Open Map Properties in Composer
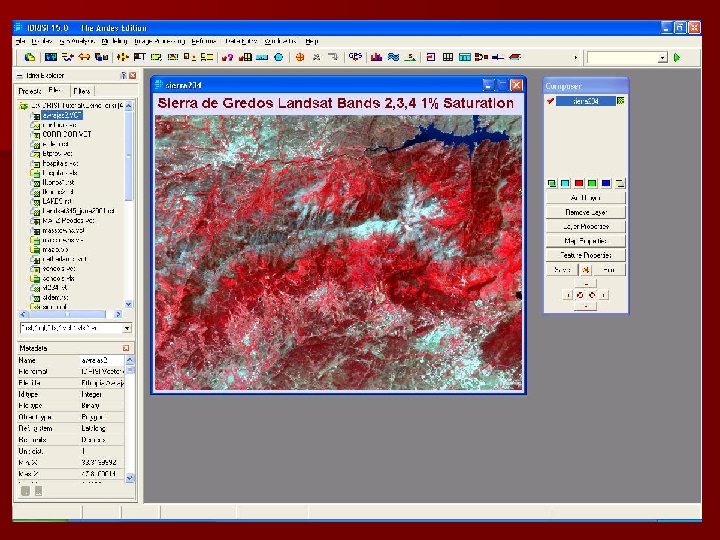The height and width of the screenshot is (540, 720). pyautogui.click(x=585, y=241)
